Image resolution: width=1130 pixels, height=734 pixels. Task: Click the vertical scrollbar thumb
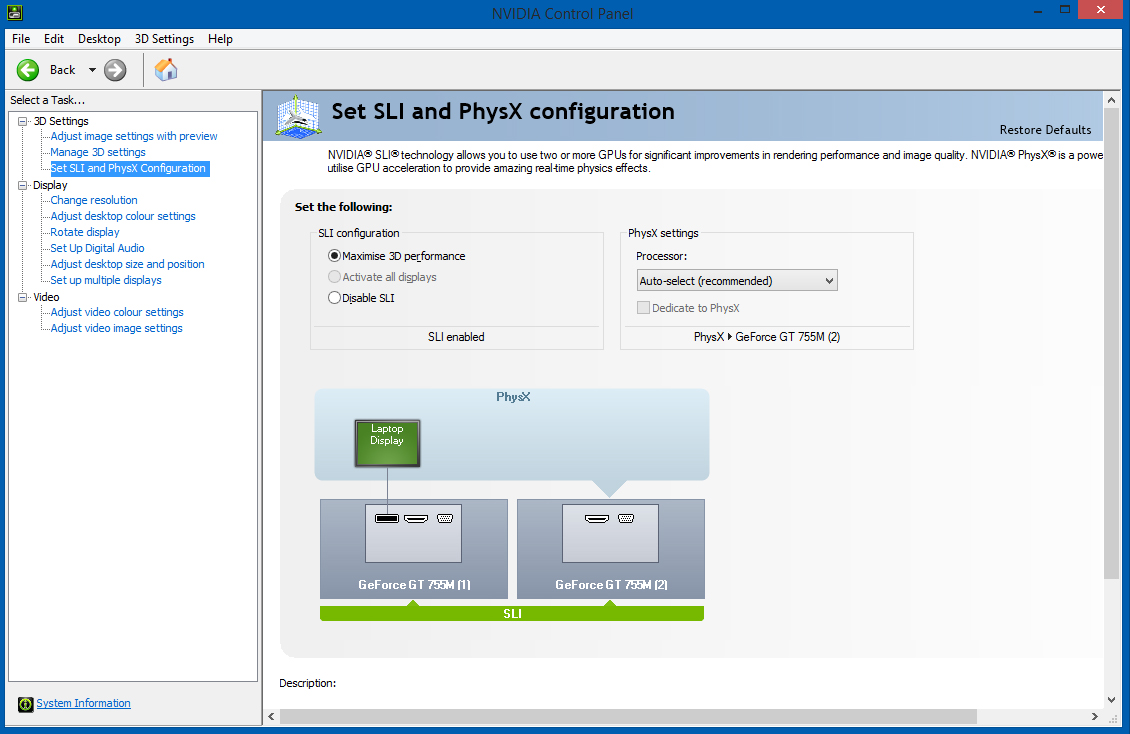click(1111, 343)
